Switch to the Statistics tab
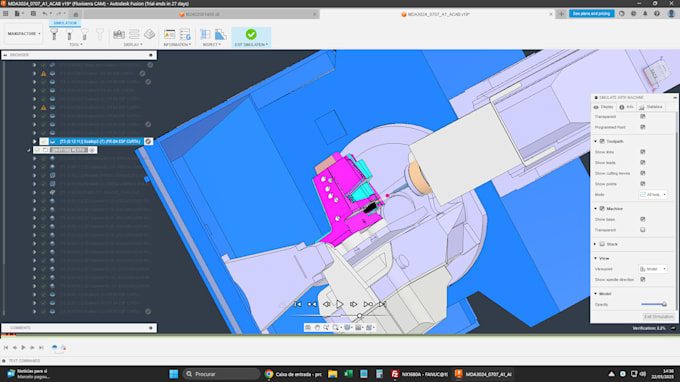Screen dimensions: 680x382 coord(651,107)
